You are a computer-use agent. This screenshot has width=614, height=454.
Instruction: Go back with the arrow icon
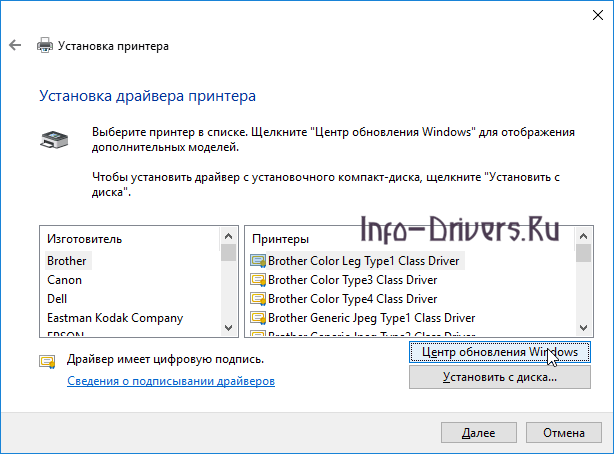(x=15, y=45)
